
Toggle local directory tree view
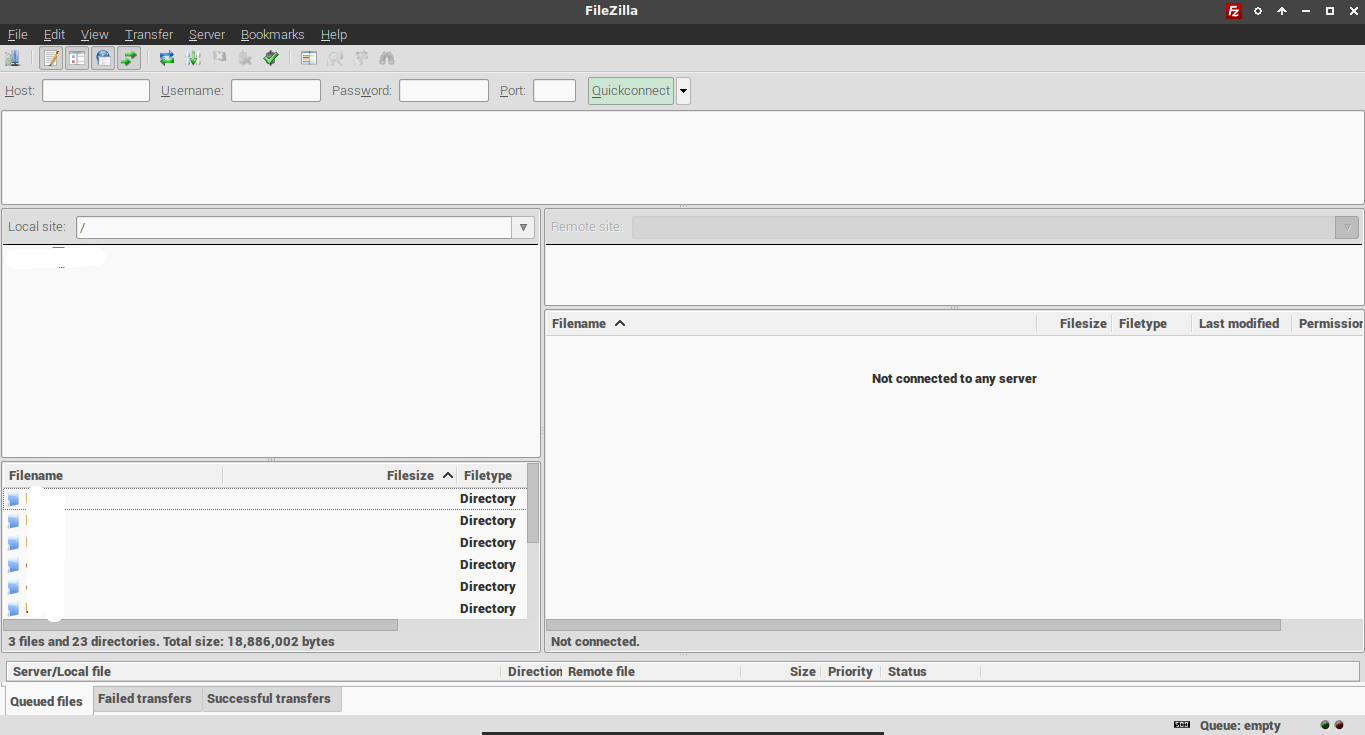point(77,59)
